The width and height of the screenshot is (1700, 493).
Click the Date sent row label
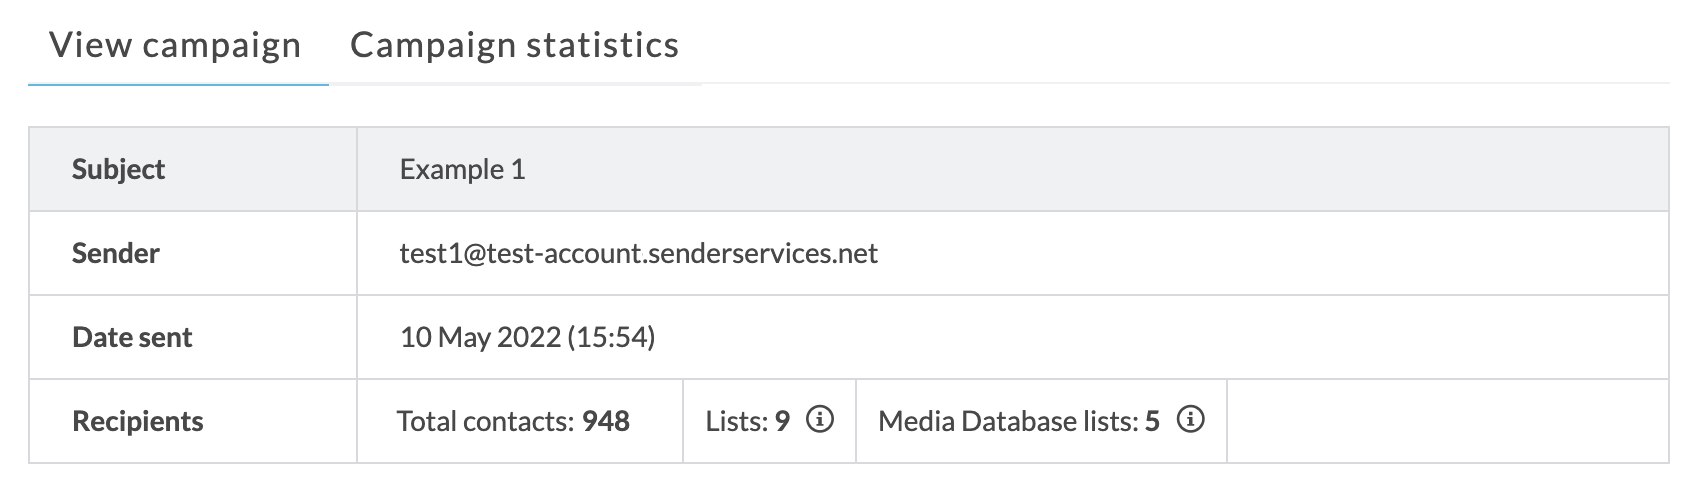[132, 337]
